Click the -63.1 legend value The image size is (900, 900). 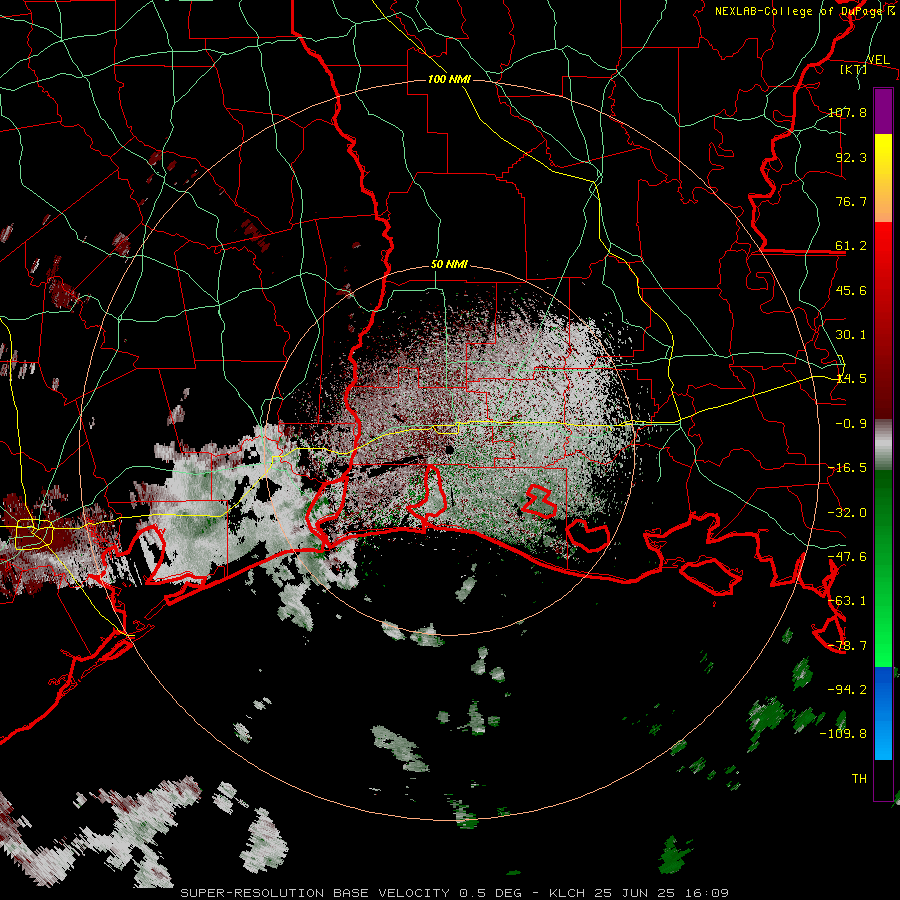tap(847, 601)
